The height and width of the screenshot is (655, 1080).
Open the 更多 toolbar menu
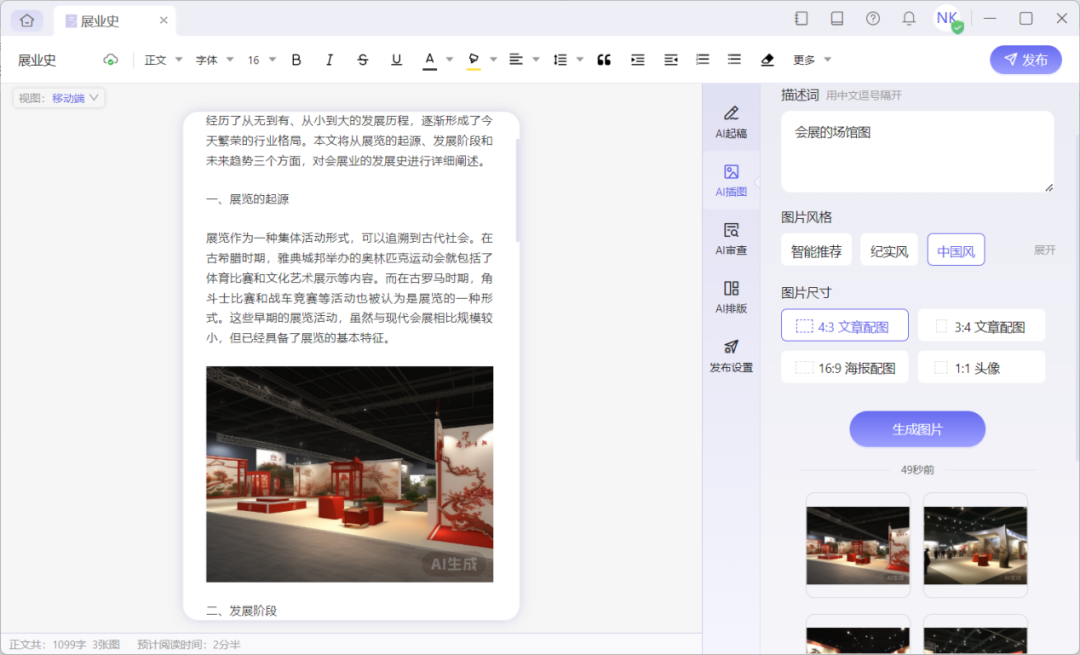[812, 60]
